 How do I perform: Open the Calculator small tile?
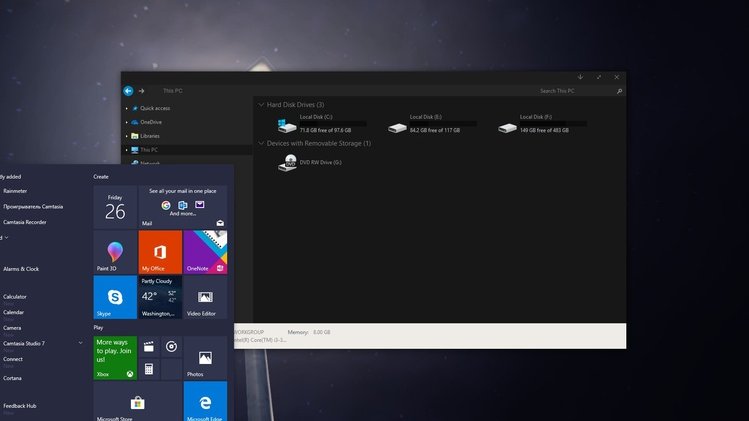point(149,369)
